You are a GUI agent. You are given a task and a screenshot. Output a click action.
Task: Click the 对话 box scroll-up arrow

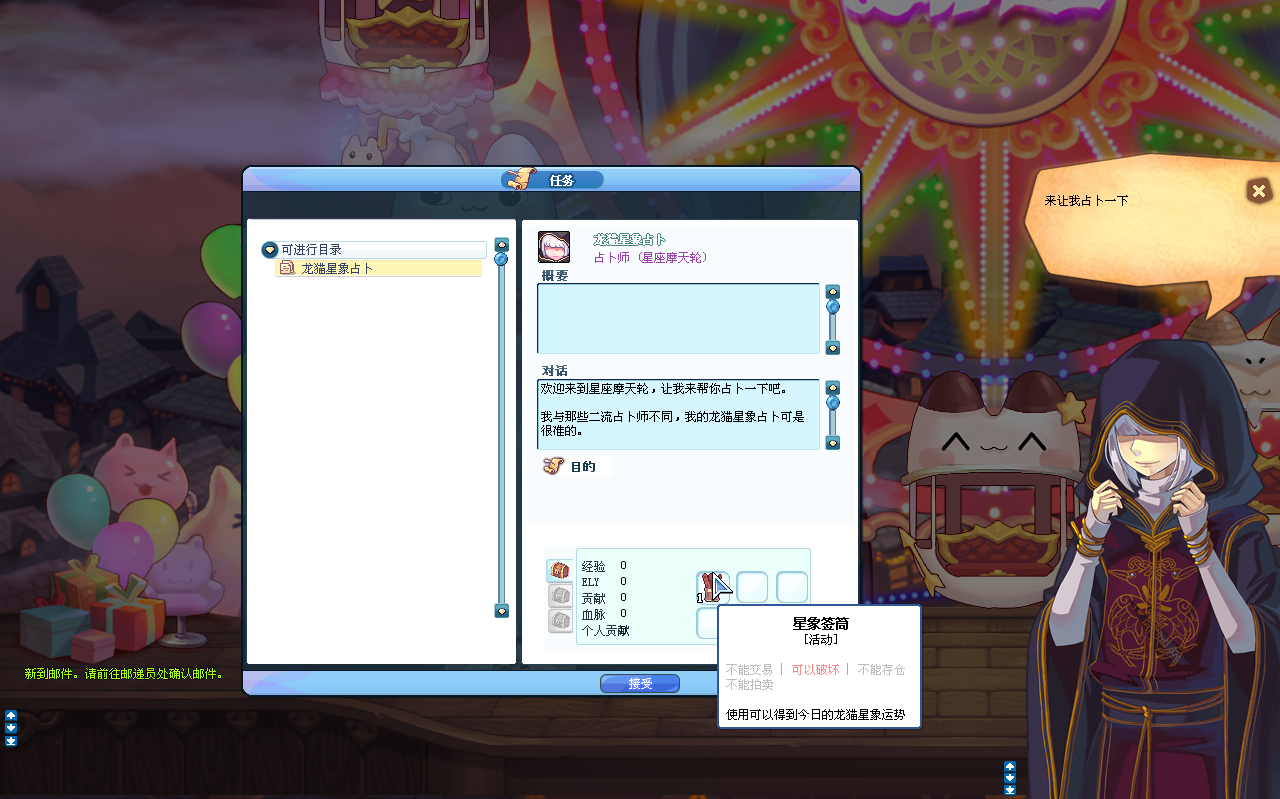(833, 388)
